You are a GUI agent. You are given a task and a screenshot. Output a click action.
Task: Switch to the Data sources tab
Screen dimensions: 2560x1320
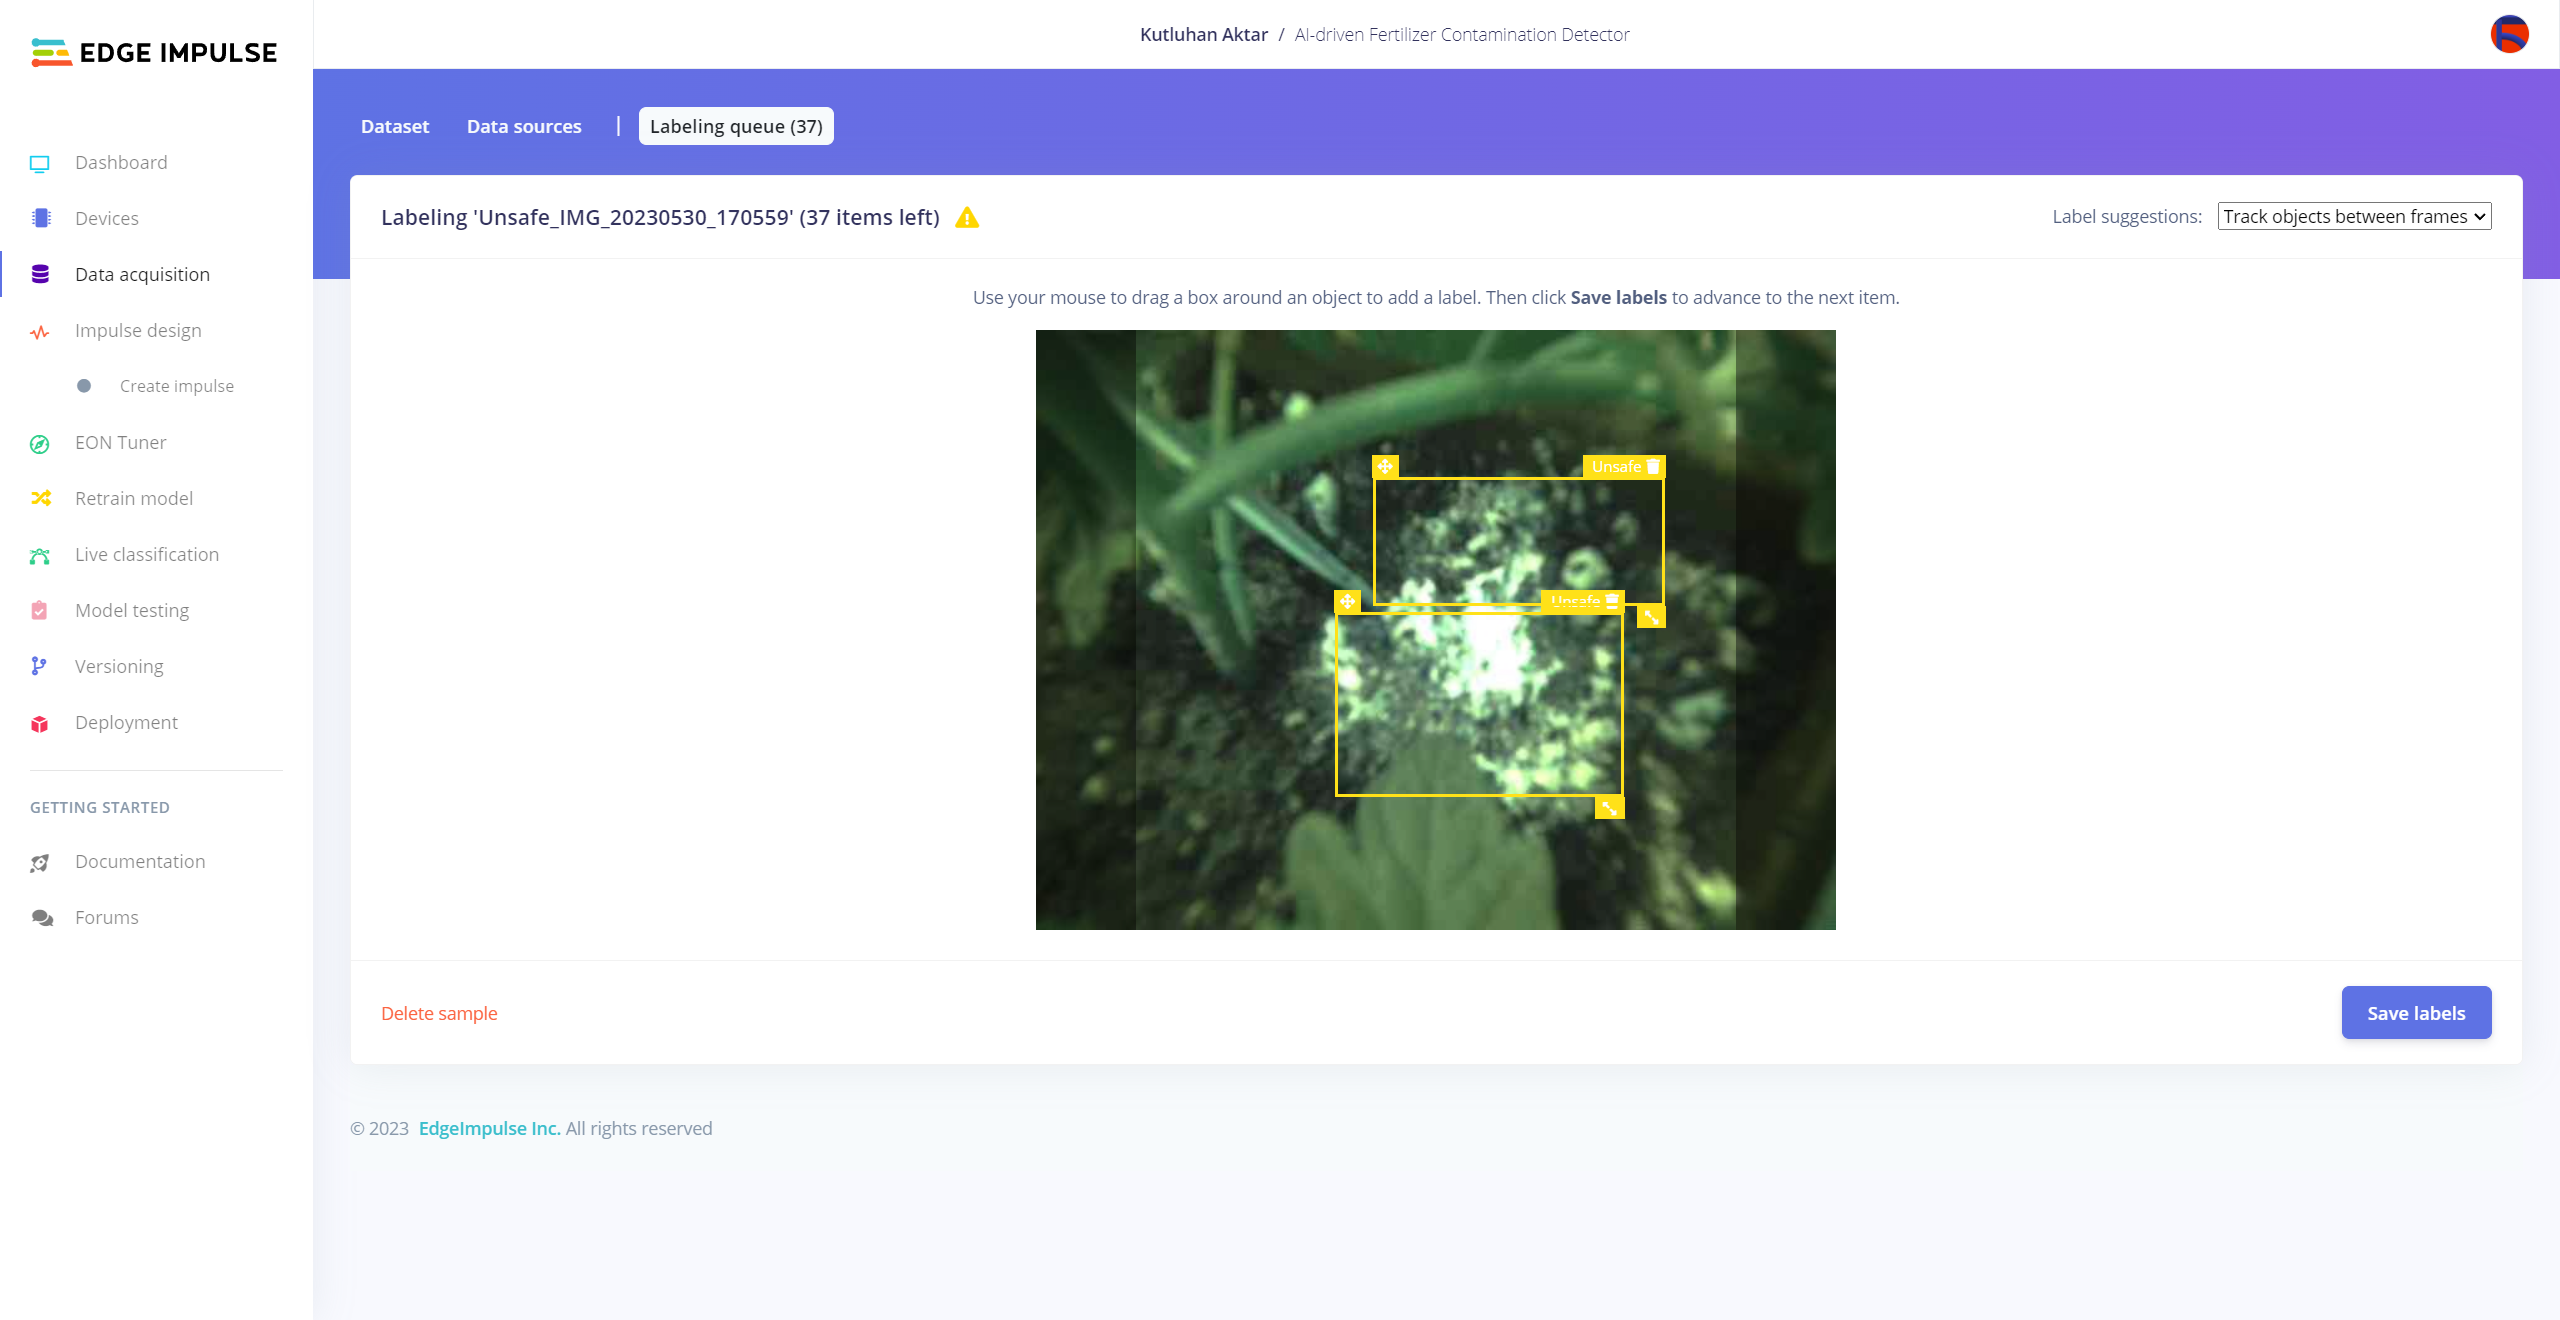click(x=524, y=126)
